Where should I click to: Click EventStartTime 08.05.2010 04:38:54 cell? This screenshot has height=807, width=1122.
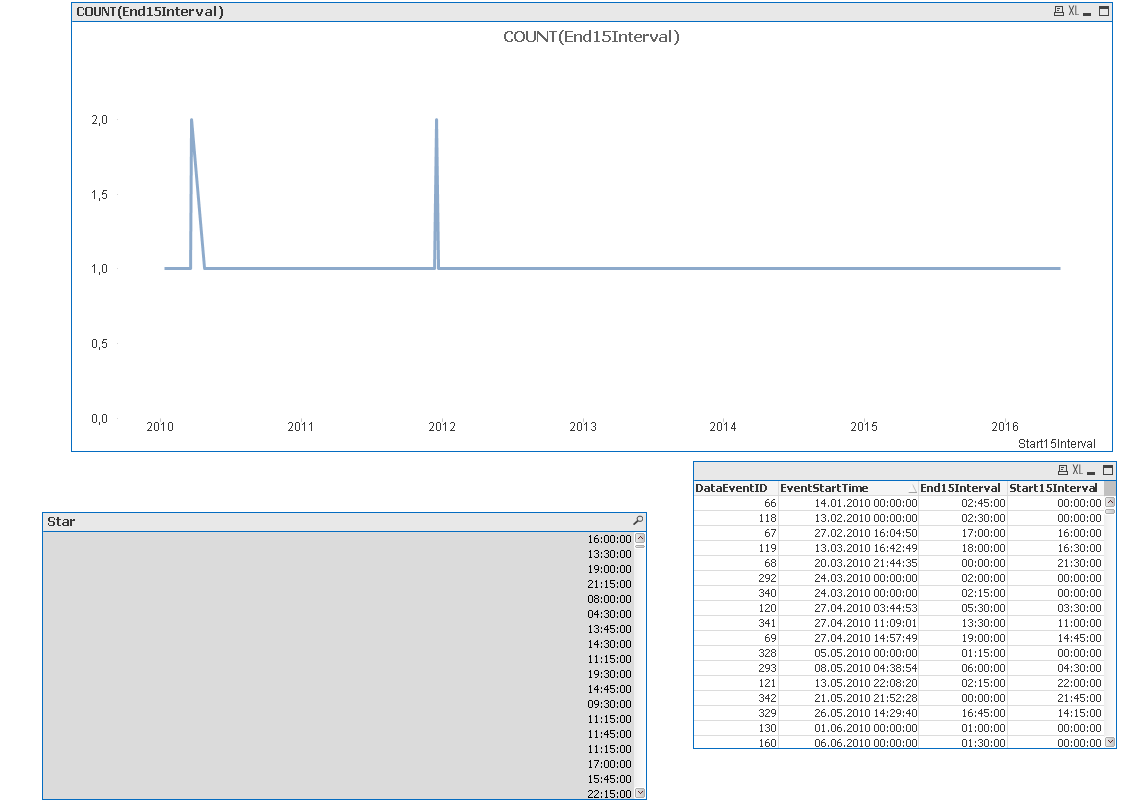849,669
